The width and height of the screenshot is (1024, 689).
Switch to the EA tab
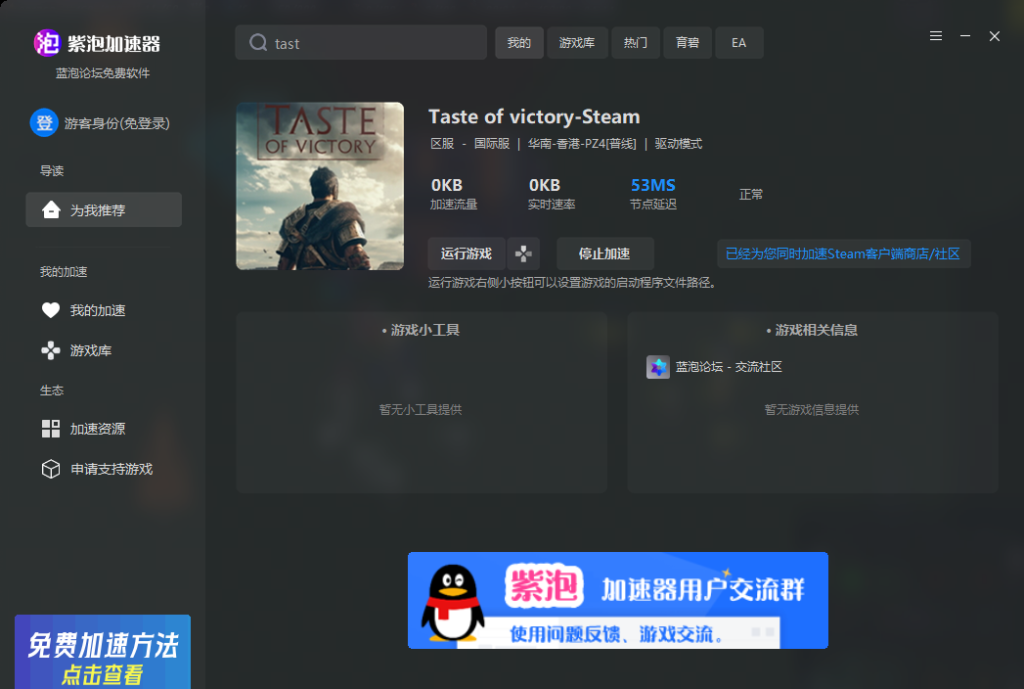point(739,43)
